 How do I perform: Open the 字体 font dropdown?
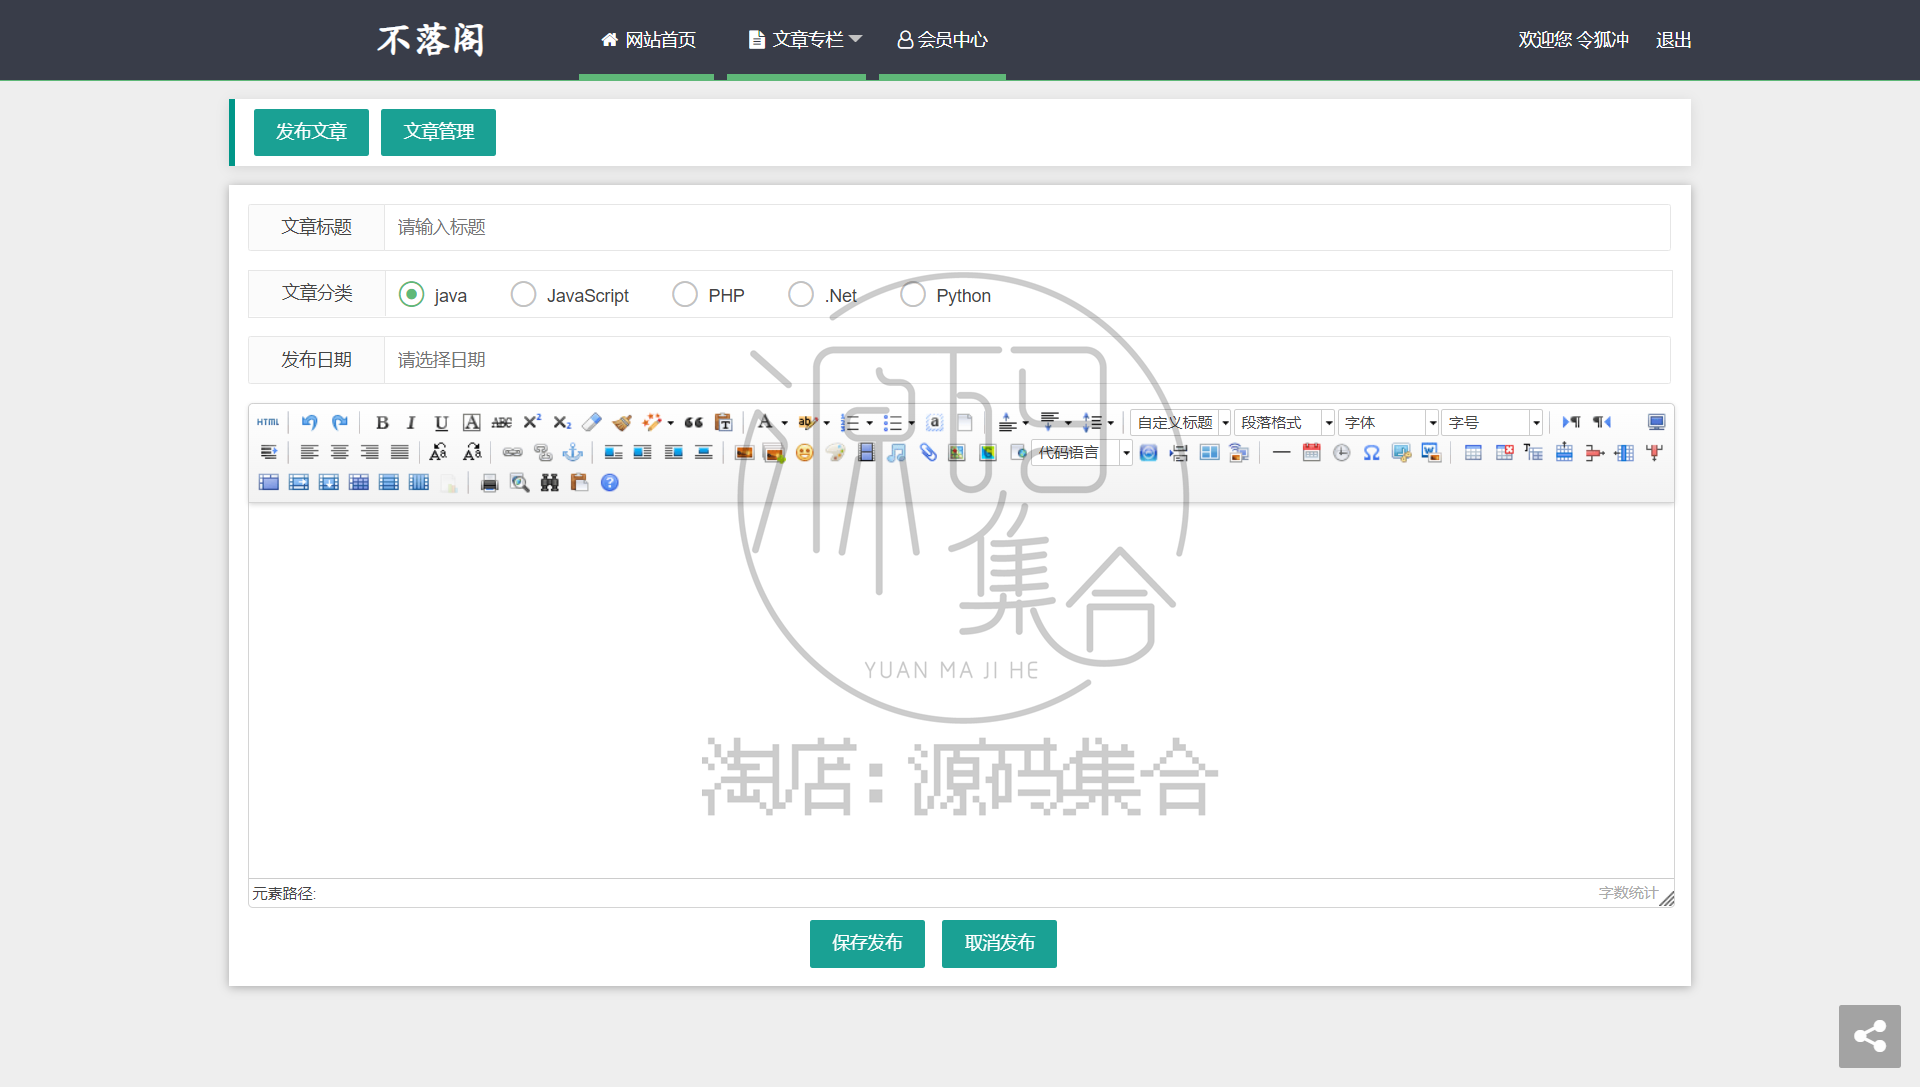point(1389,423)
